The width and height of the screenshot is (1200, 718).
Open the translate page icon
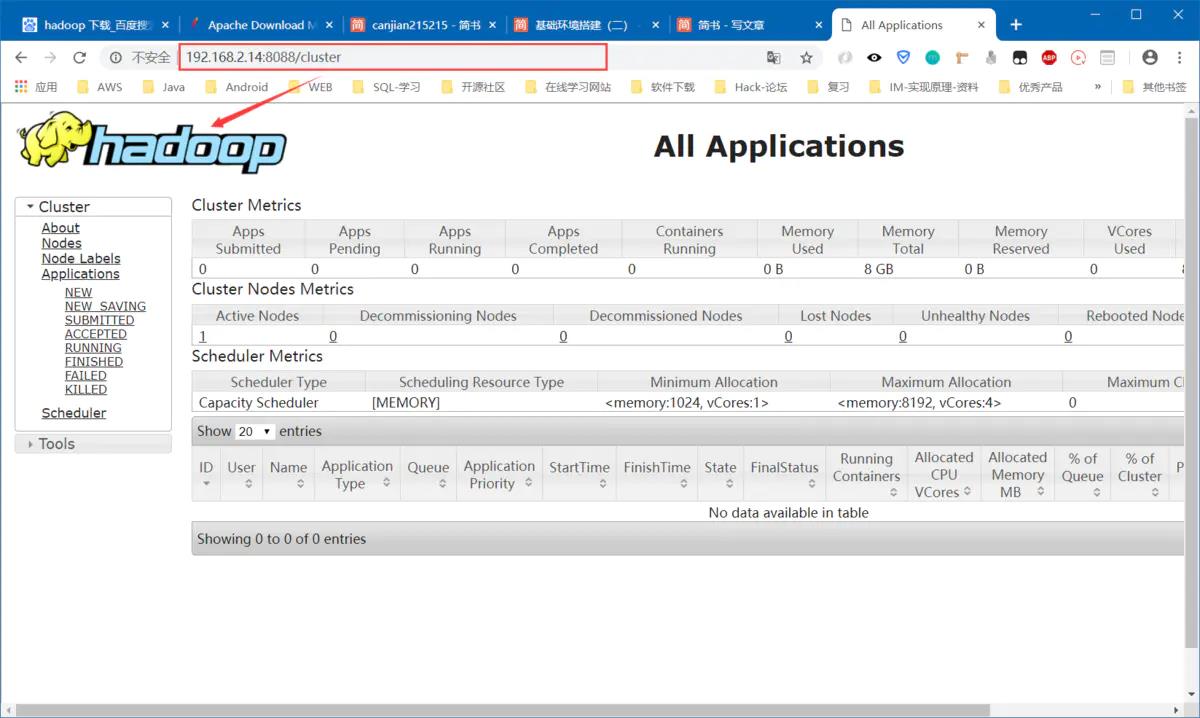click(773, 58)
